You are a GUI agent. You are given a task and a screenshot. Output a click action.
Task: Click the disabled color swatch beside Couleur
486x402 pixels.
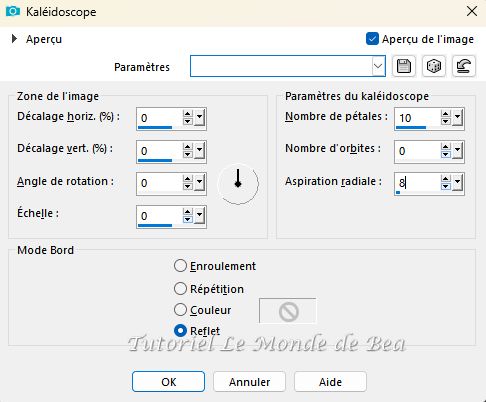pyautogui.click(x=288, y=311)
